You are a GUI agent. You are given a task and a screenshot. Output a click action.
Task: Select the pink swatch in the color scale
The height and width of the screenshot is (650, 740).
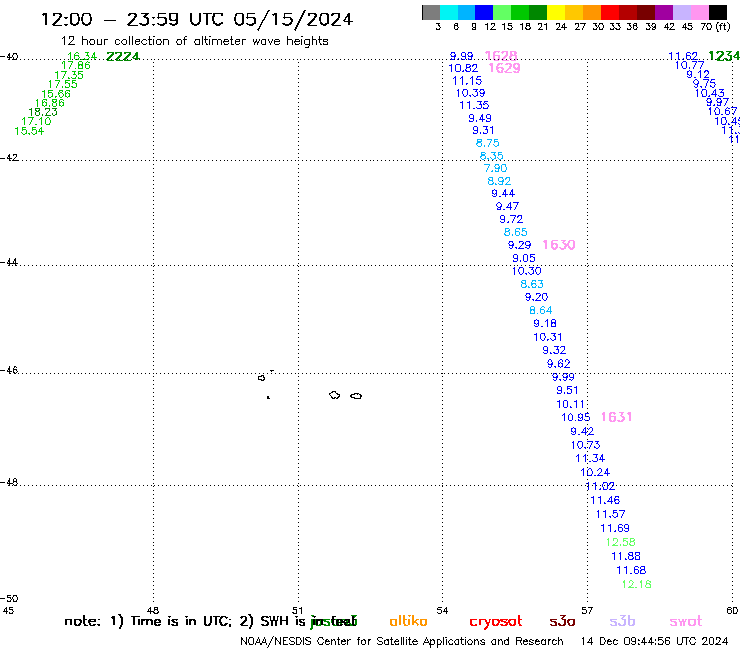point(700,12)
